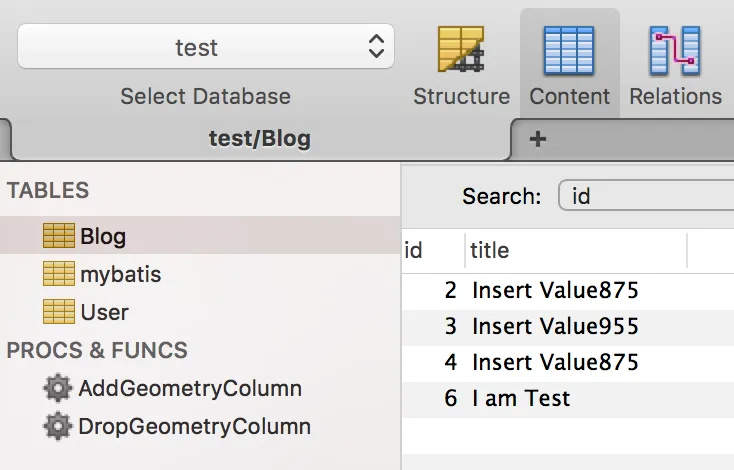This screenshot has width=734, height=470.
Task: Open the Structure view icon
Action: [x=461, y=50]
